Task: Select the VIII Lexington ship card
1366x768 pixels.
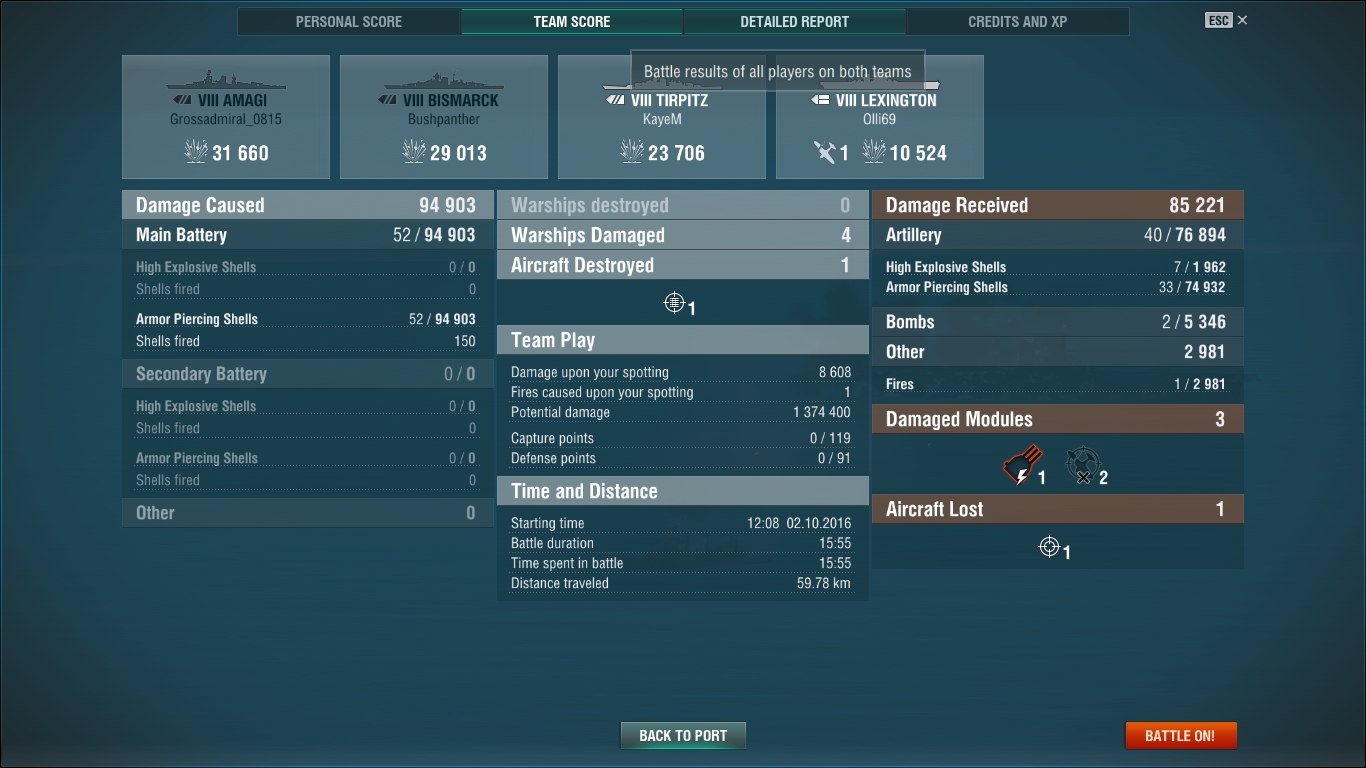Action: (x=880, y=117)
